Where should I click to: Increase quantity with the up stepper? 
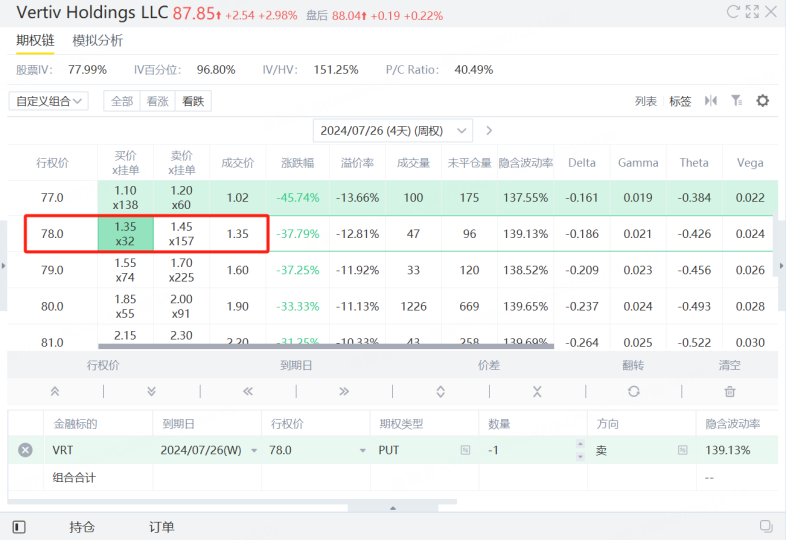[x=580, y=444]
